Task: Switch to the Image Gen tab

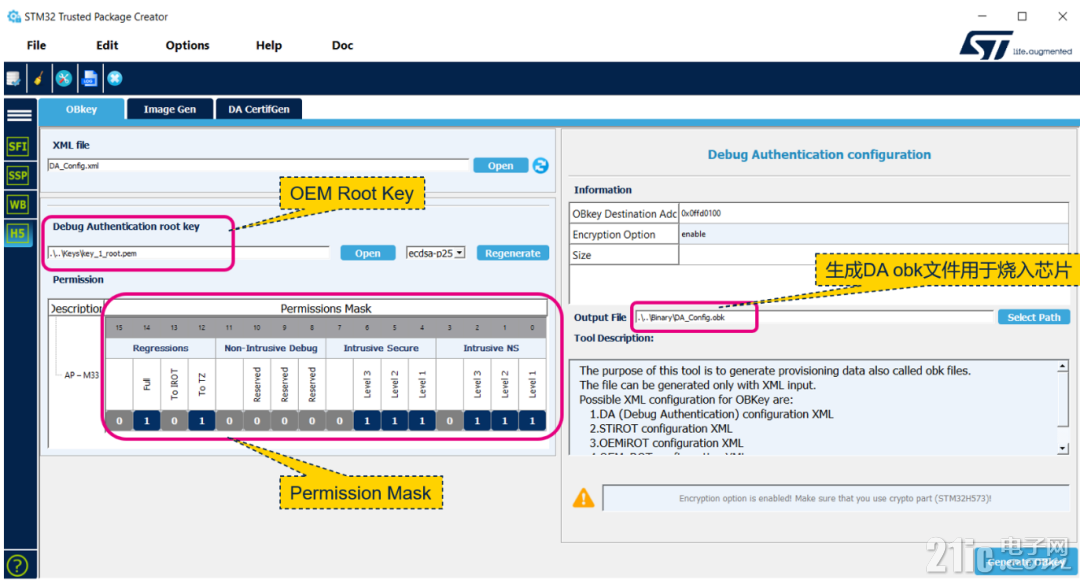Action: pos(169,110)
